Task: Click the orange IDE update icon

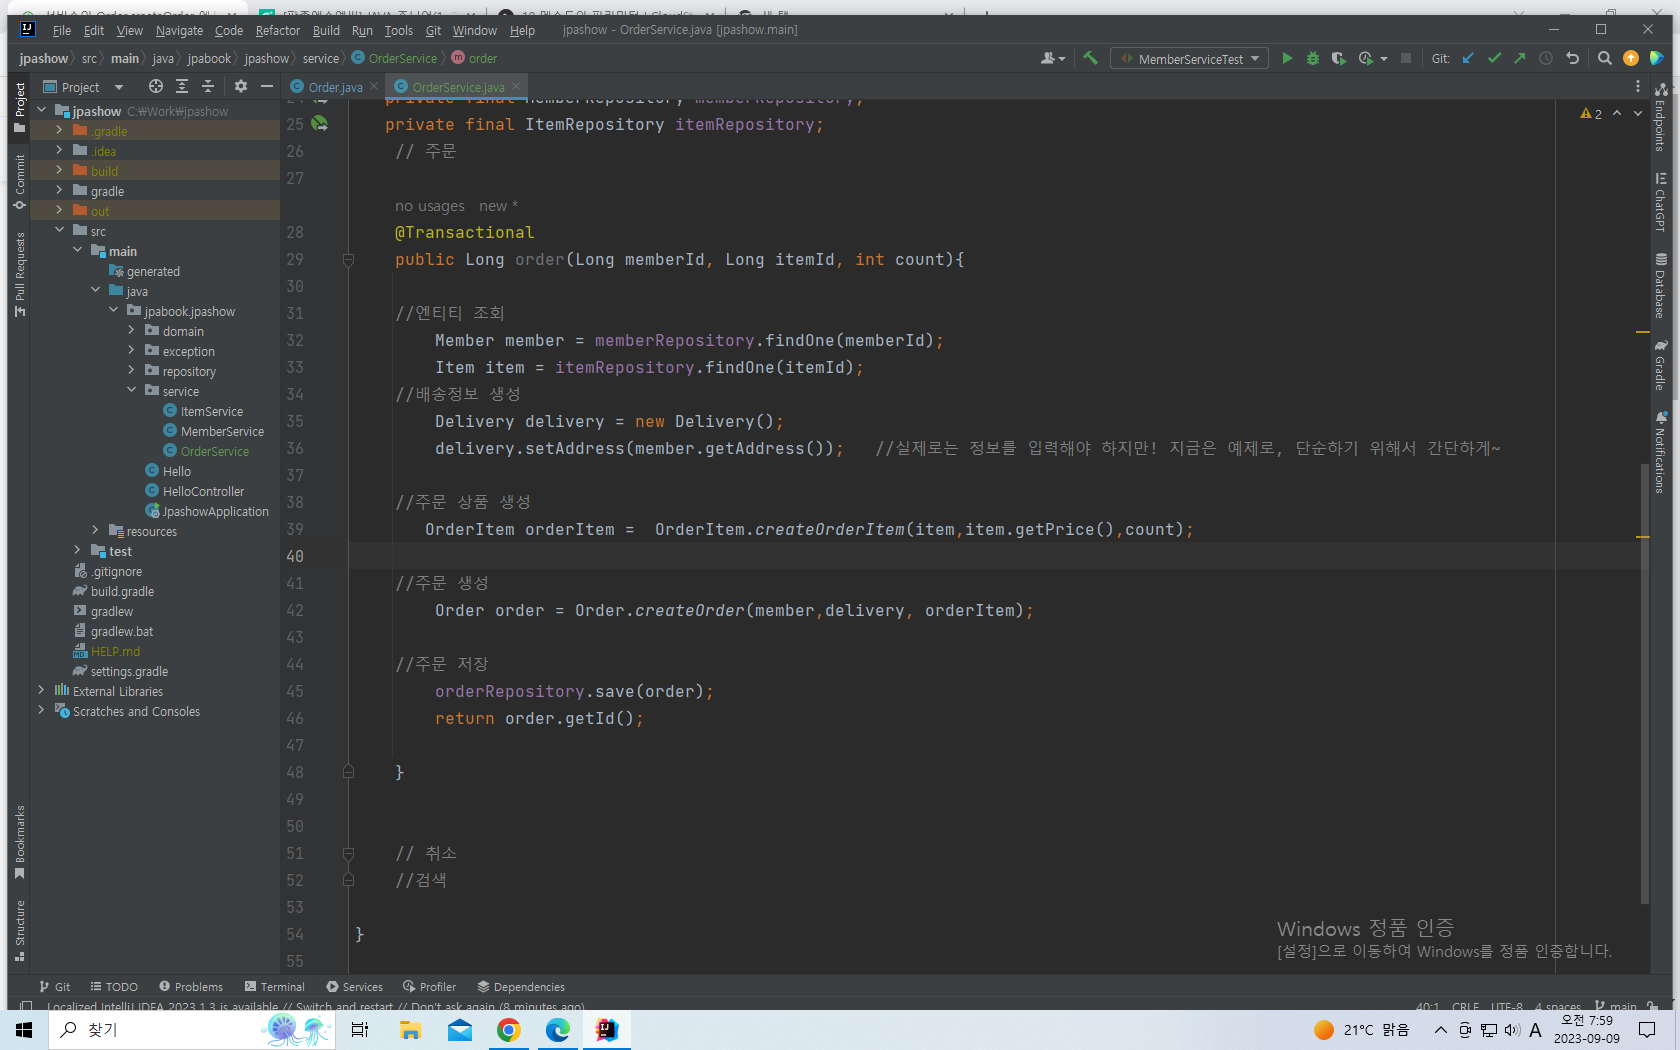Action: click(1631, 59)
